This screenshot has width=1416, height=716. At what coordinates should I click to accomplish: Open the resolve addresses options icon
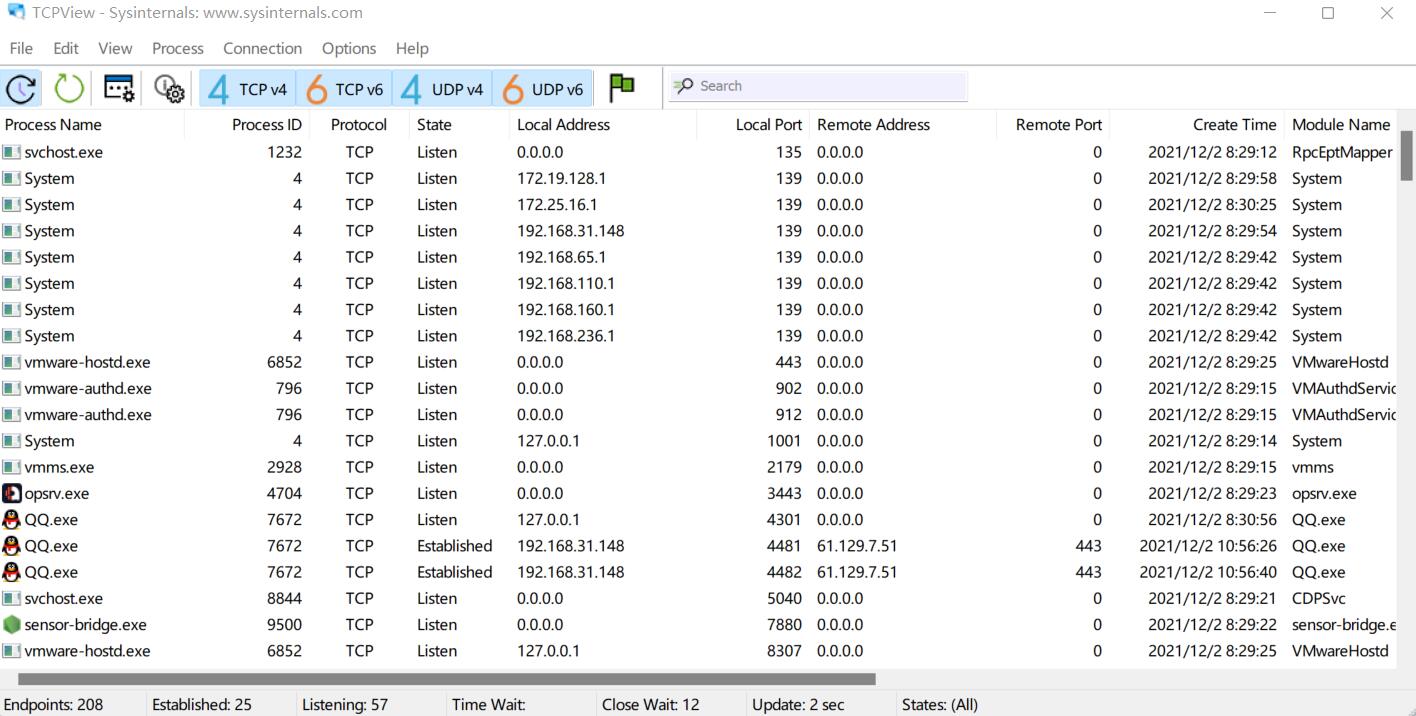pos(119,88)
